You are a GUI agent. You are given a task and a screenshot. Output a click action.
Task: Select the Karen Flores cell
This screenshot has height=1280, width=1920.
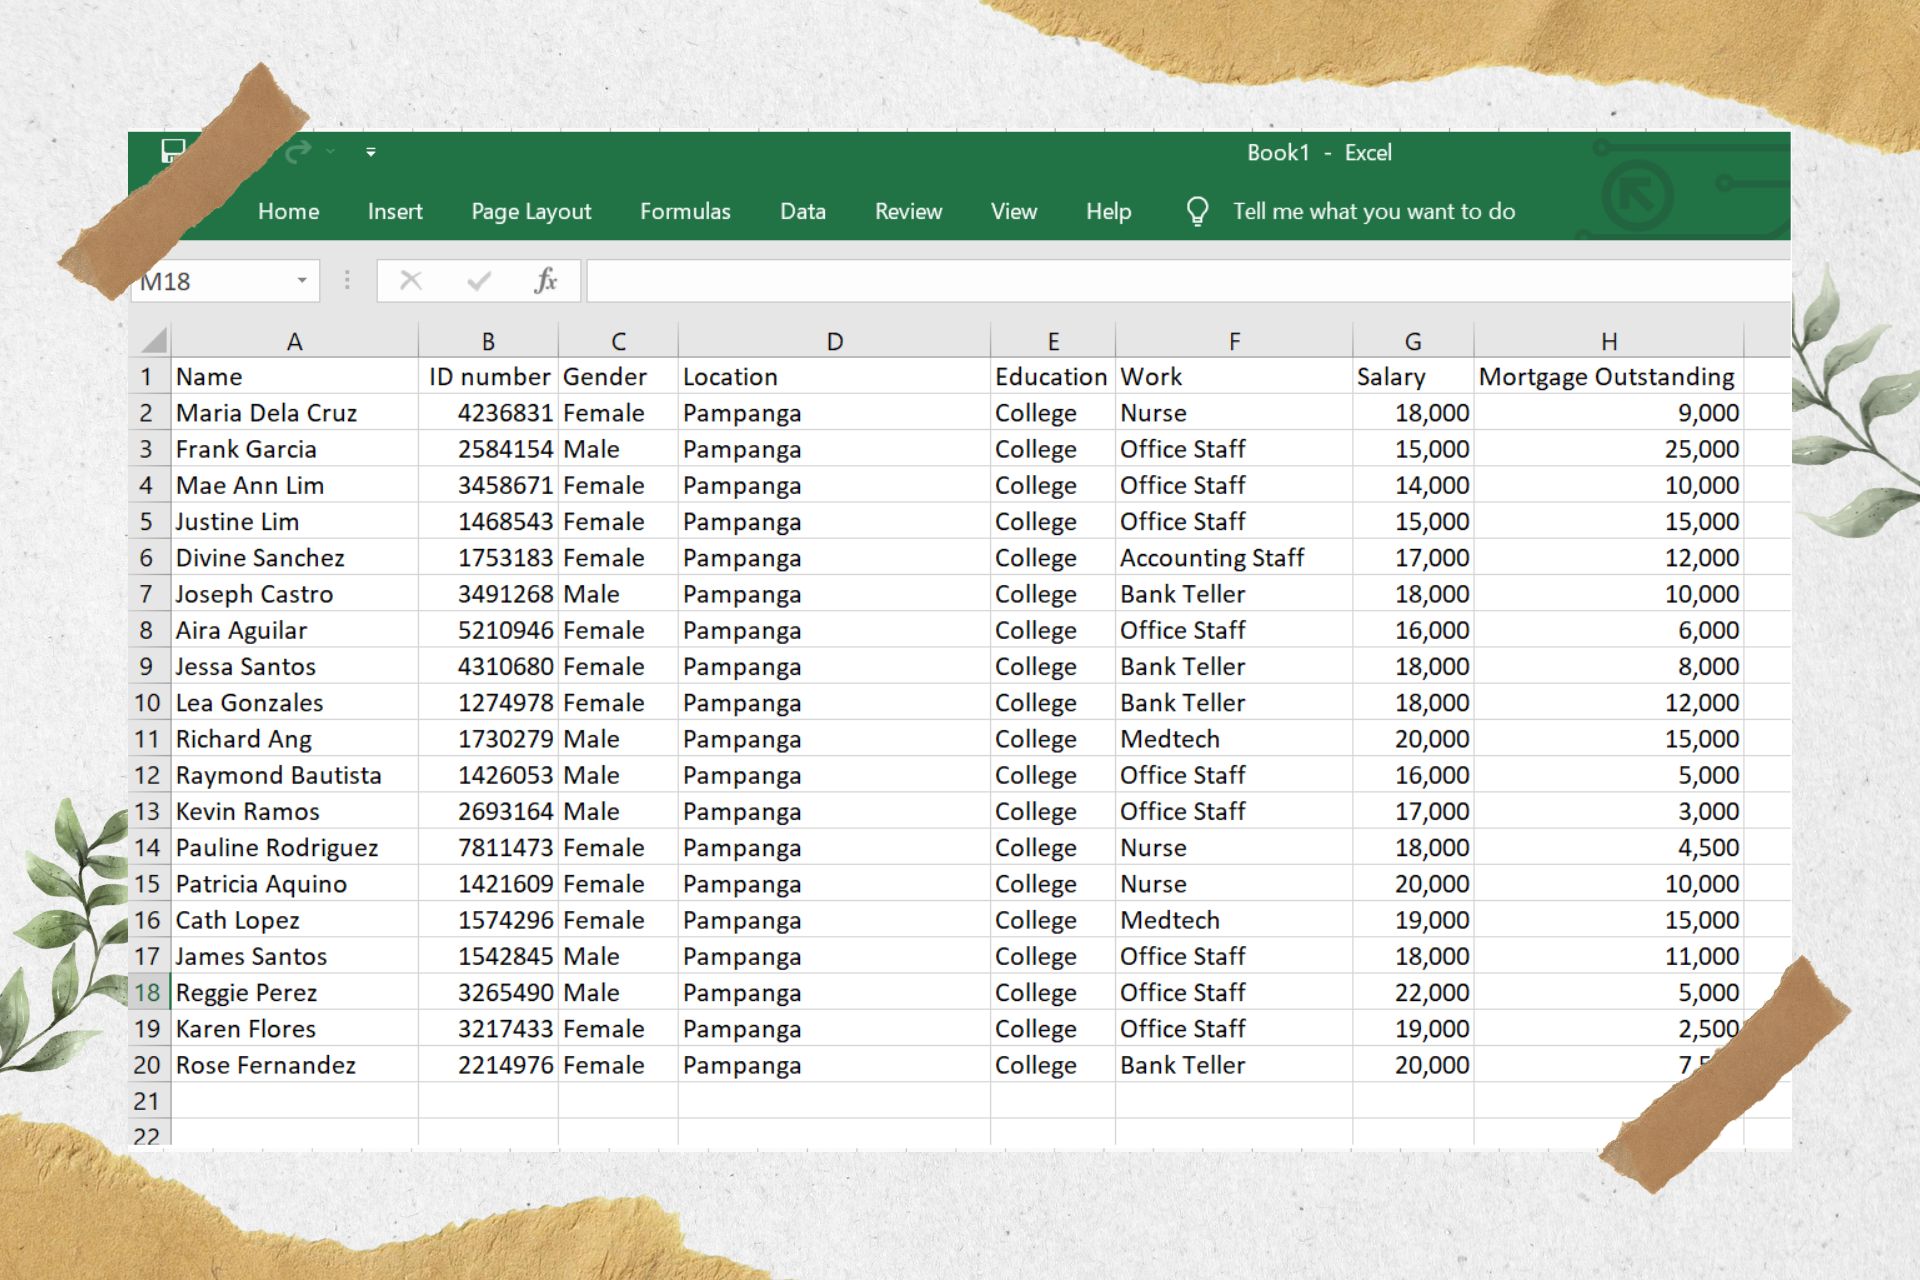tap(294, 1028)
